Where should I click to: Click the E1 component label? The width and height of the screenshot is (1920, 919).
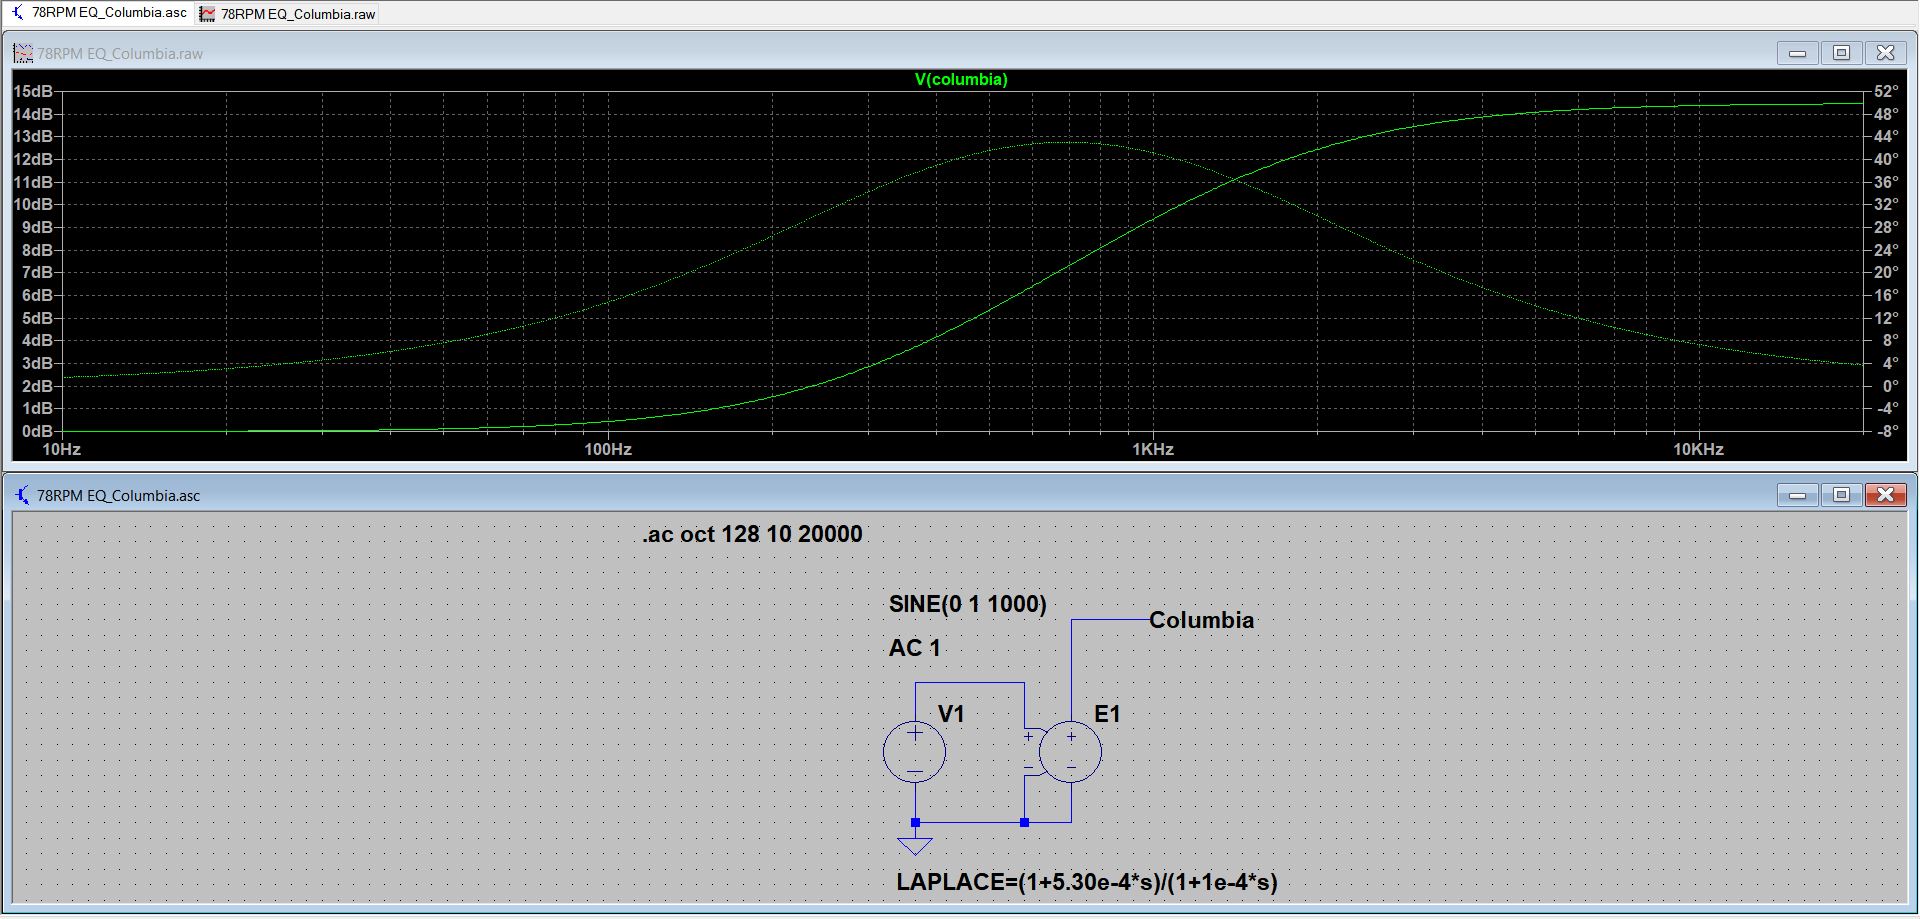(x=1107, y=714)
